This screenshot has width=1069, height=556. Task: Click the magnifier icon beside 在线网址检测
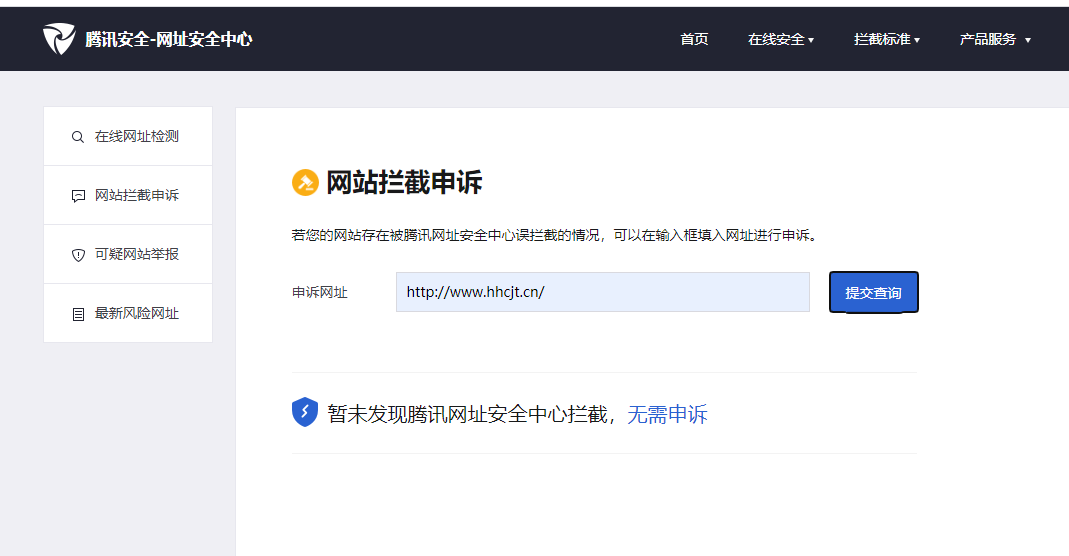(78, 137)
